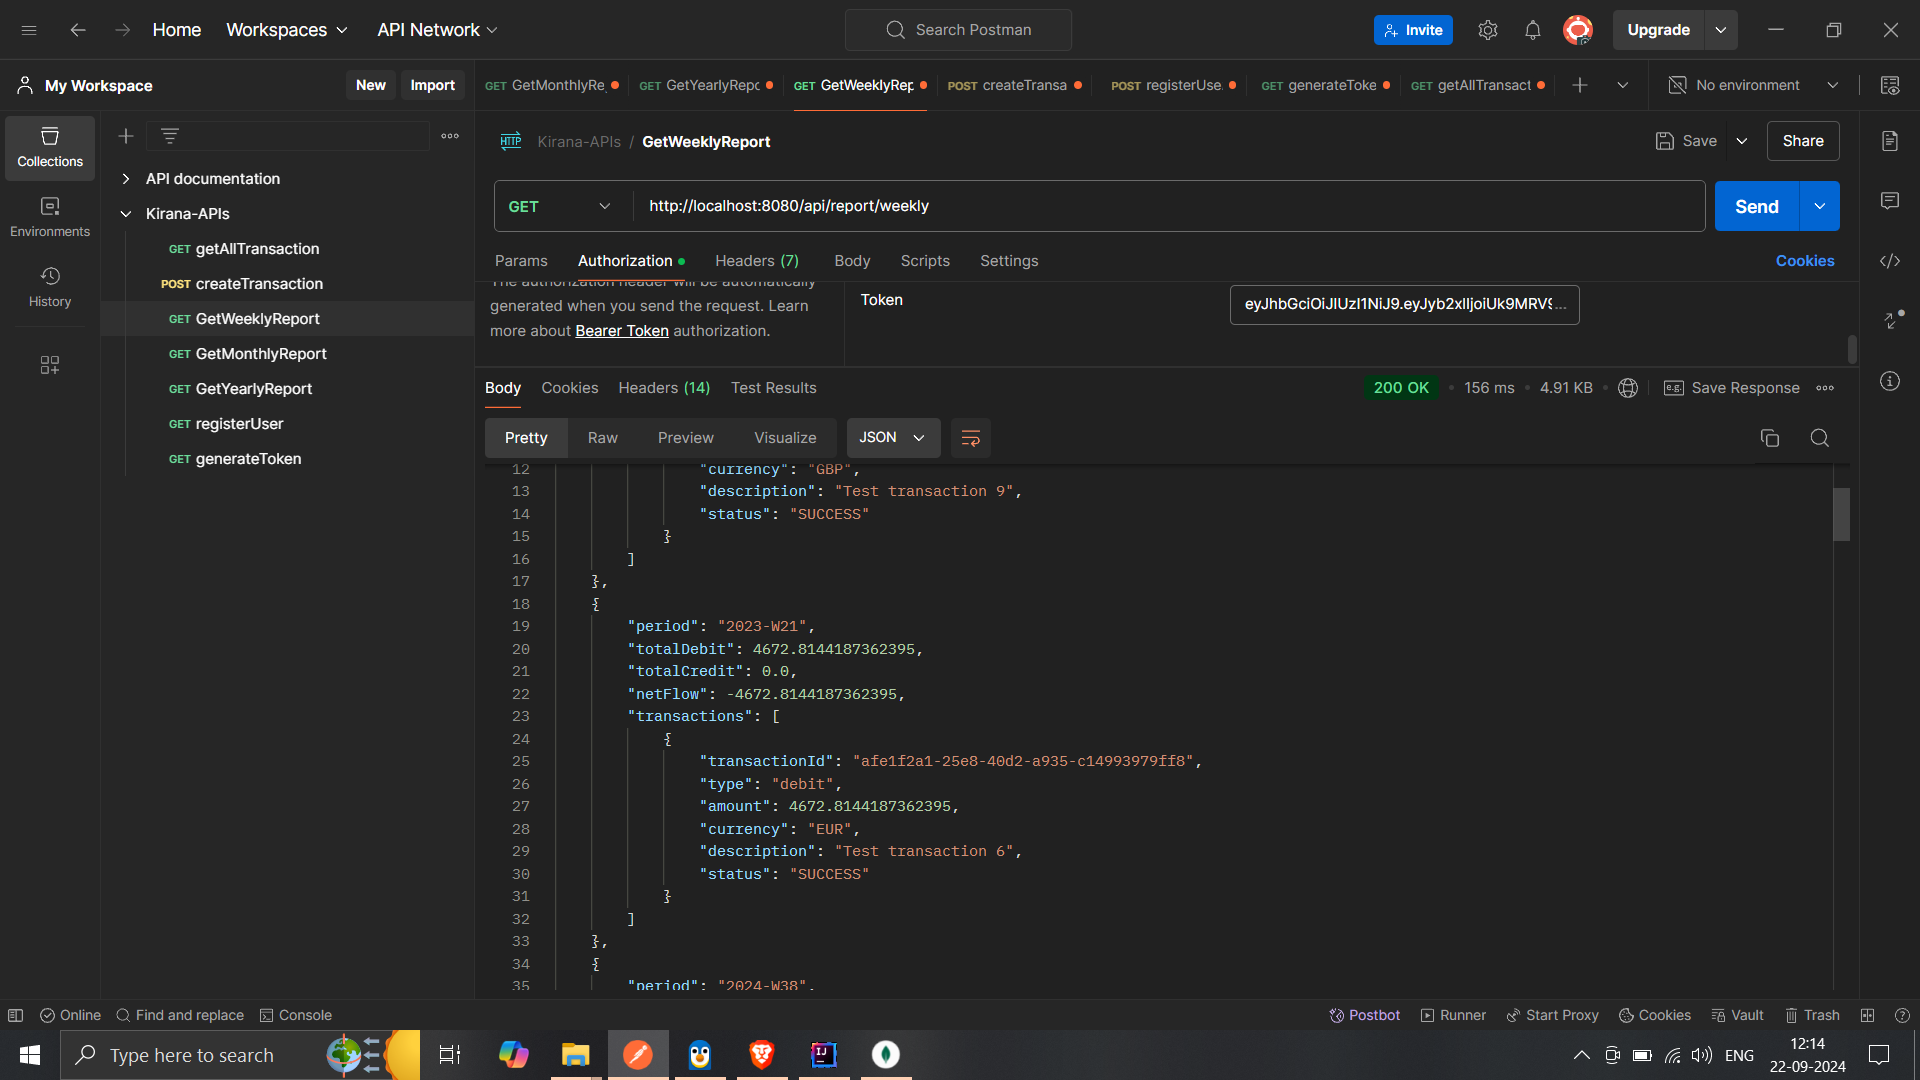This screenshot has width=1920, height=1080.
Task: Switch response view to Preview mode
Action: point(685,438)
